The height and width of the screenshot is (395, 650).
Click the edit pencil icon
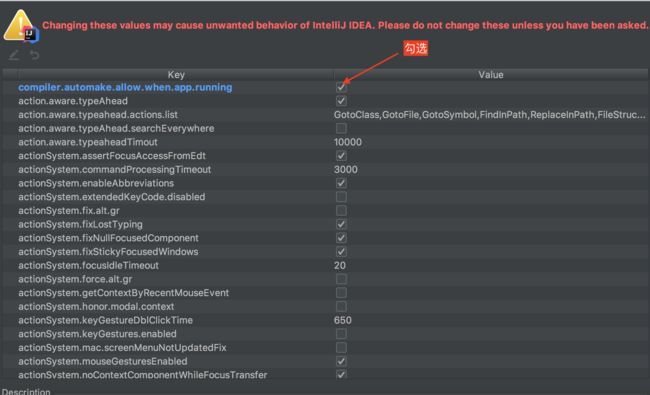point(14,55)
